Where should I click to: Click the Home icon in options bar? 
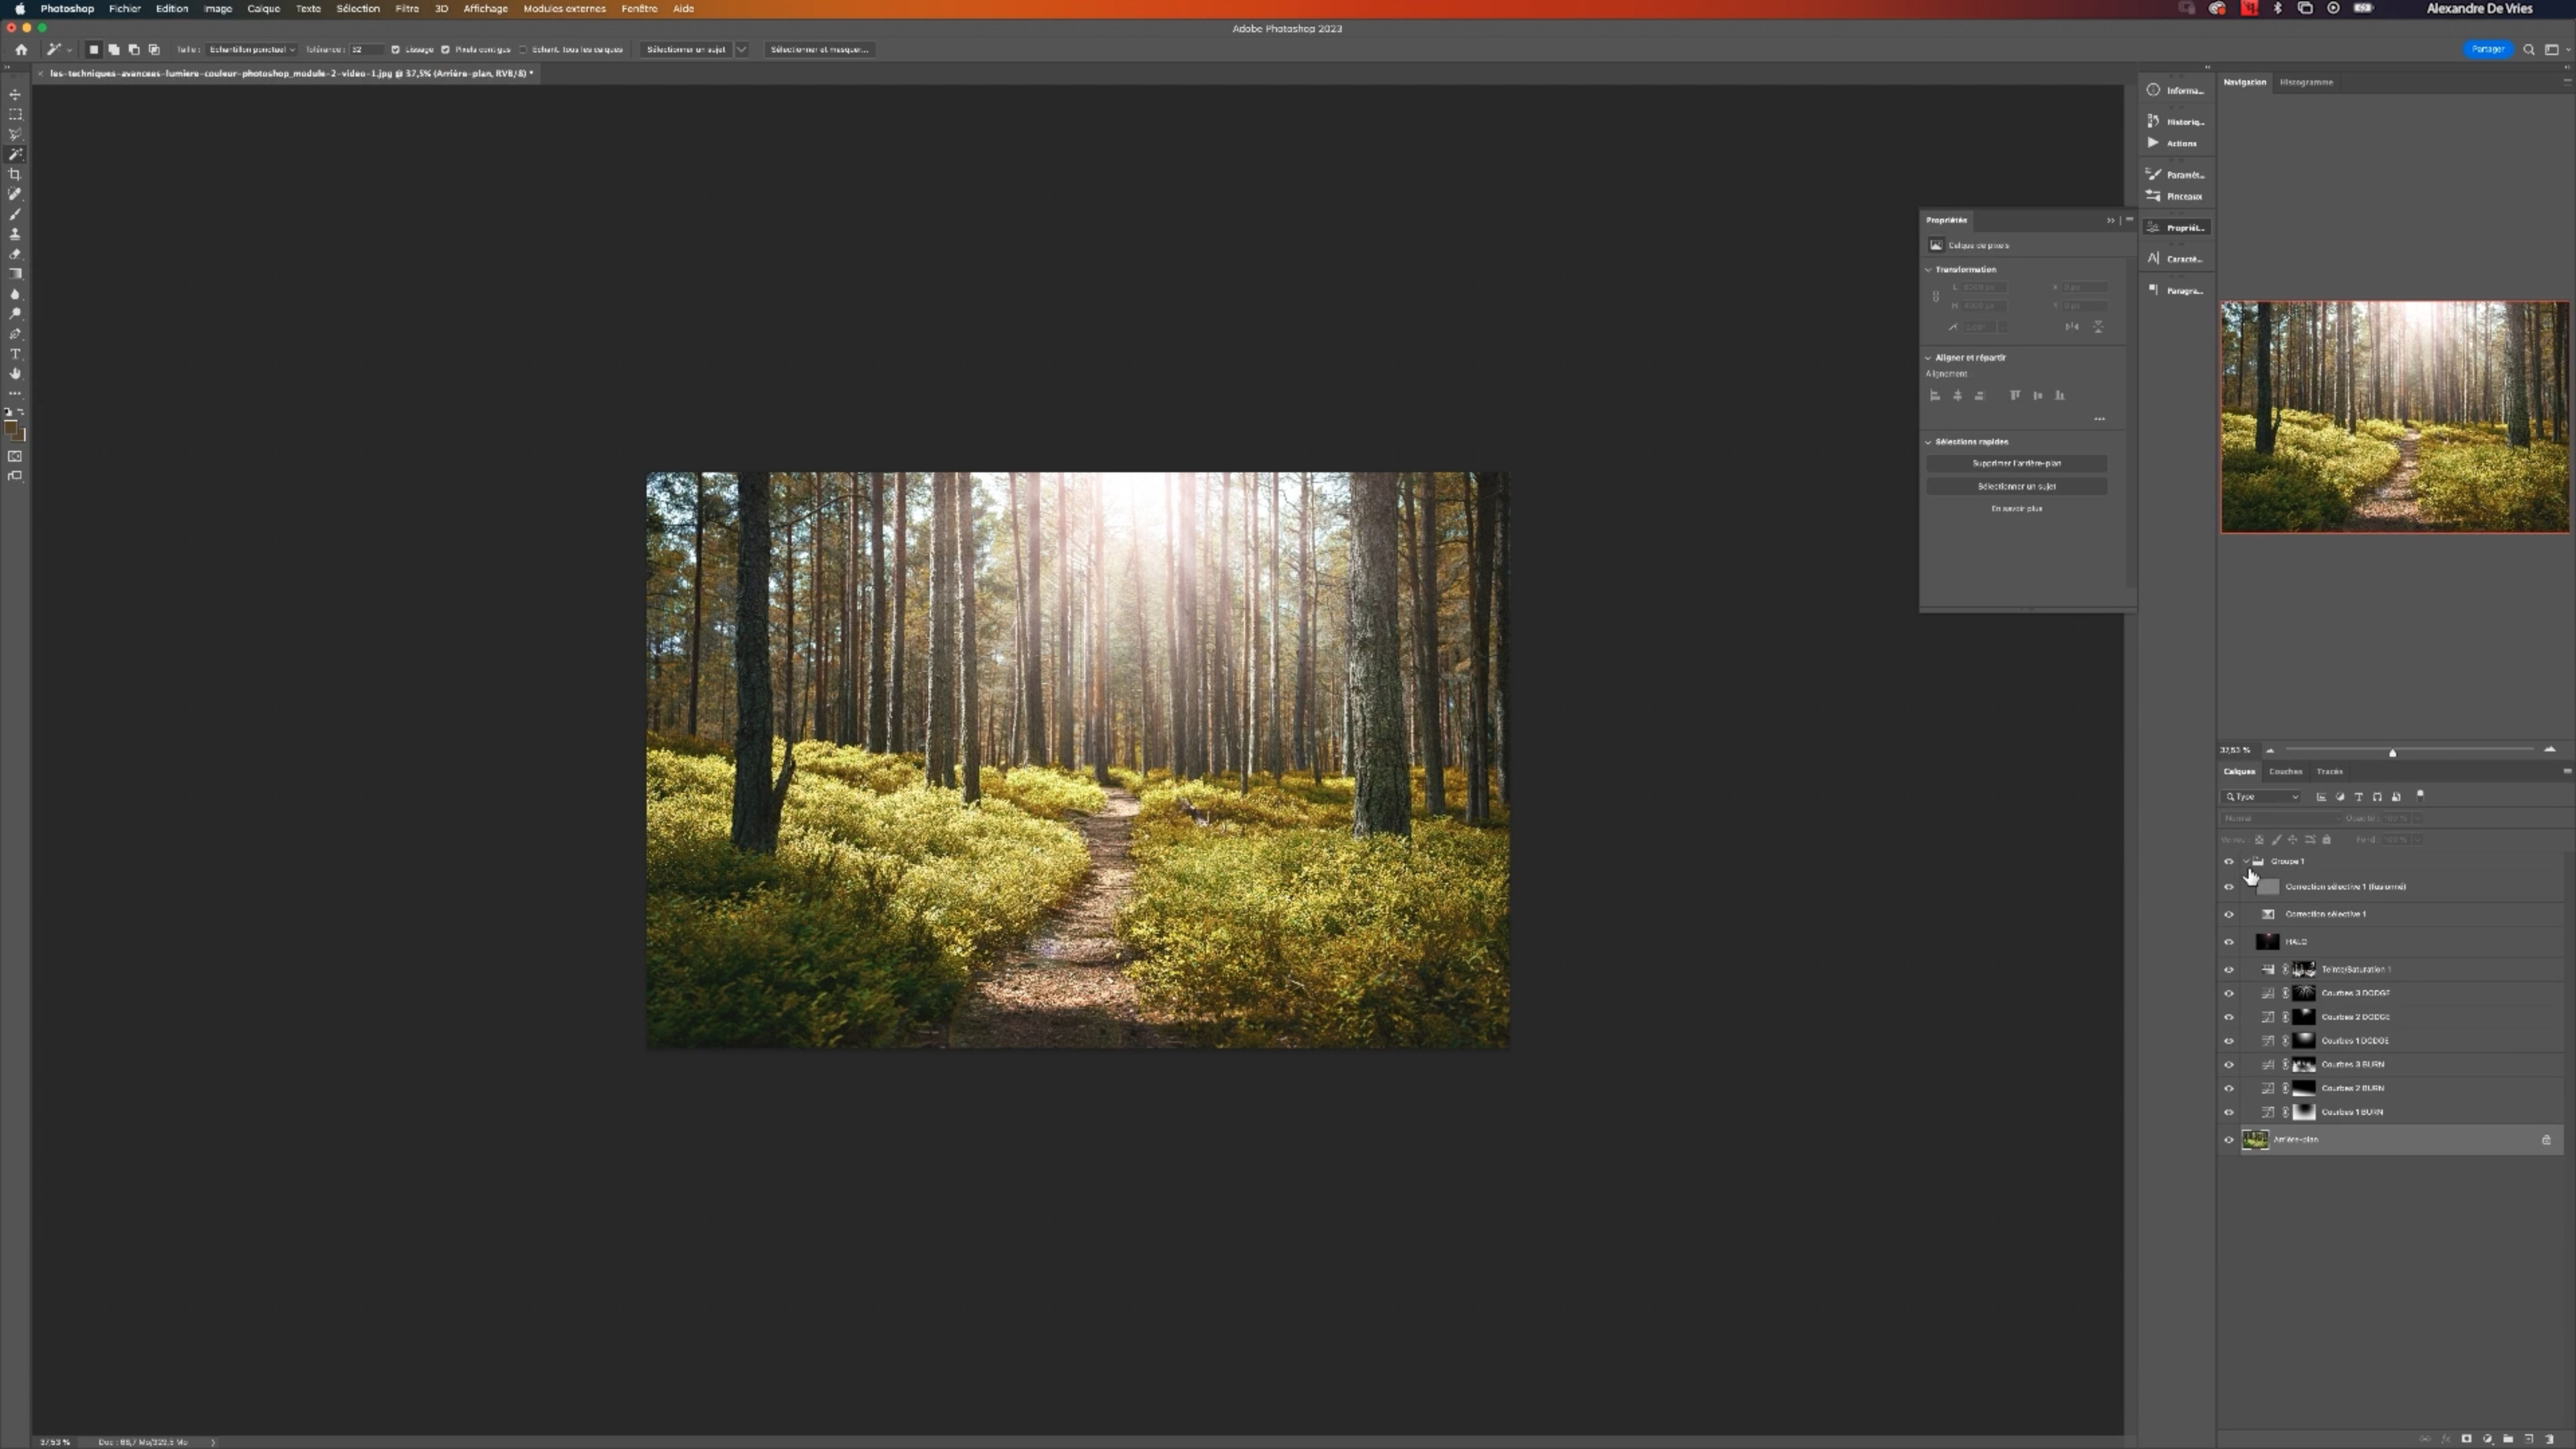click(21, 49)
